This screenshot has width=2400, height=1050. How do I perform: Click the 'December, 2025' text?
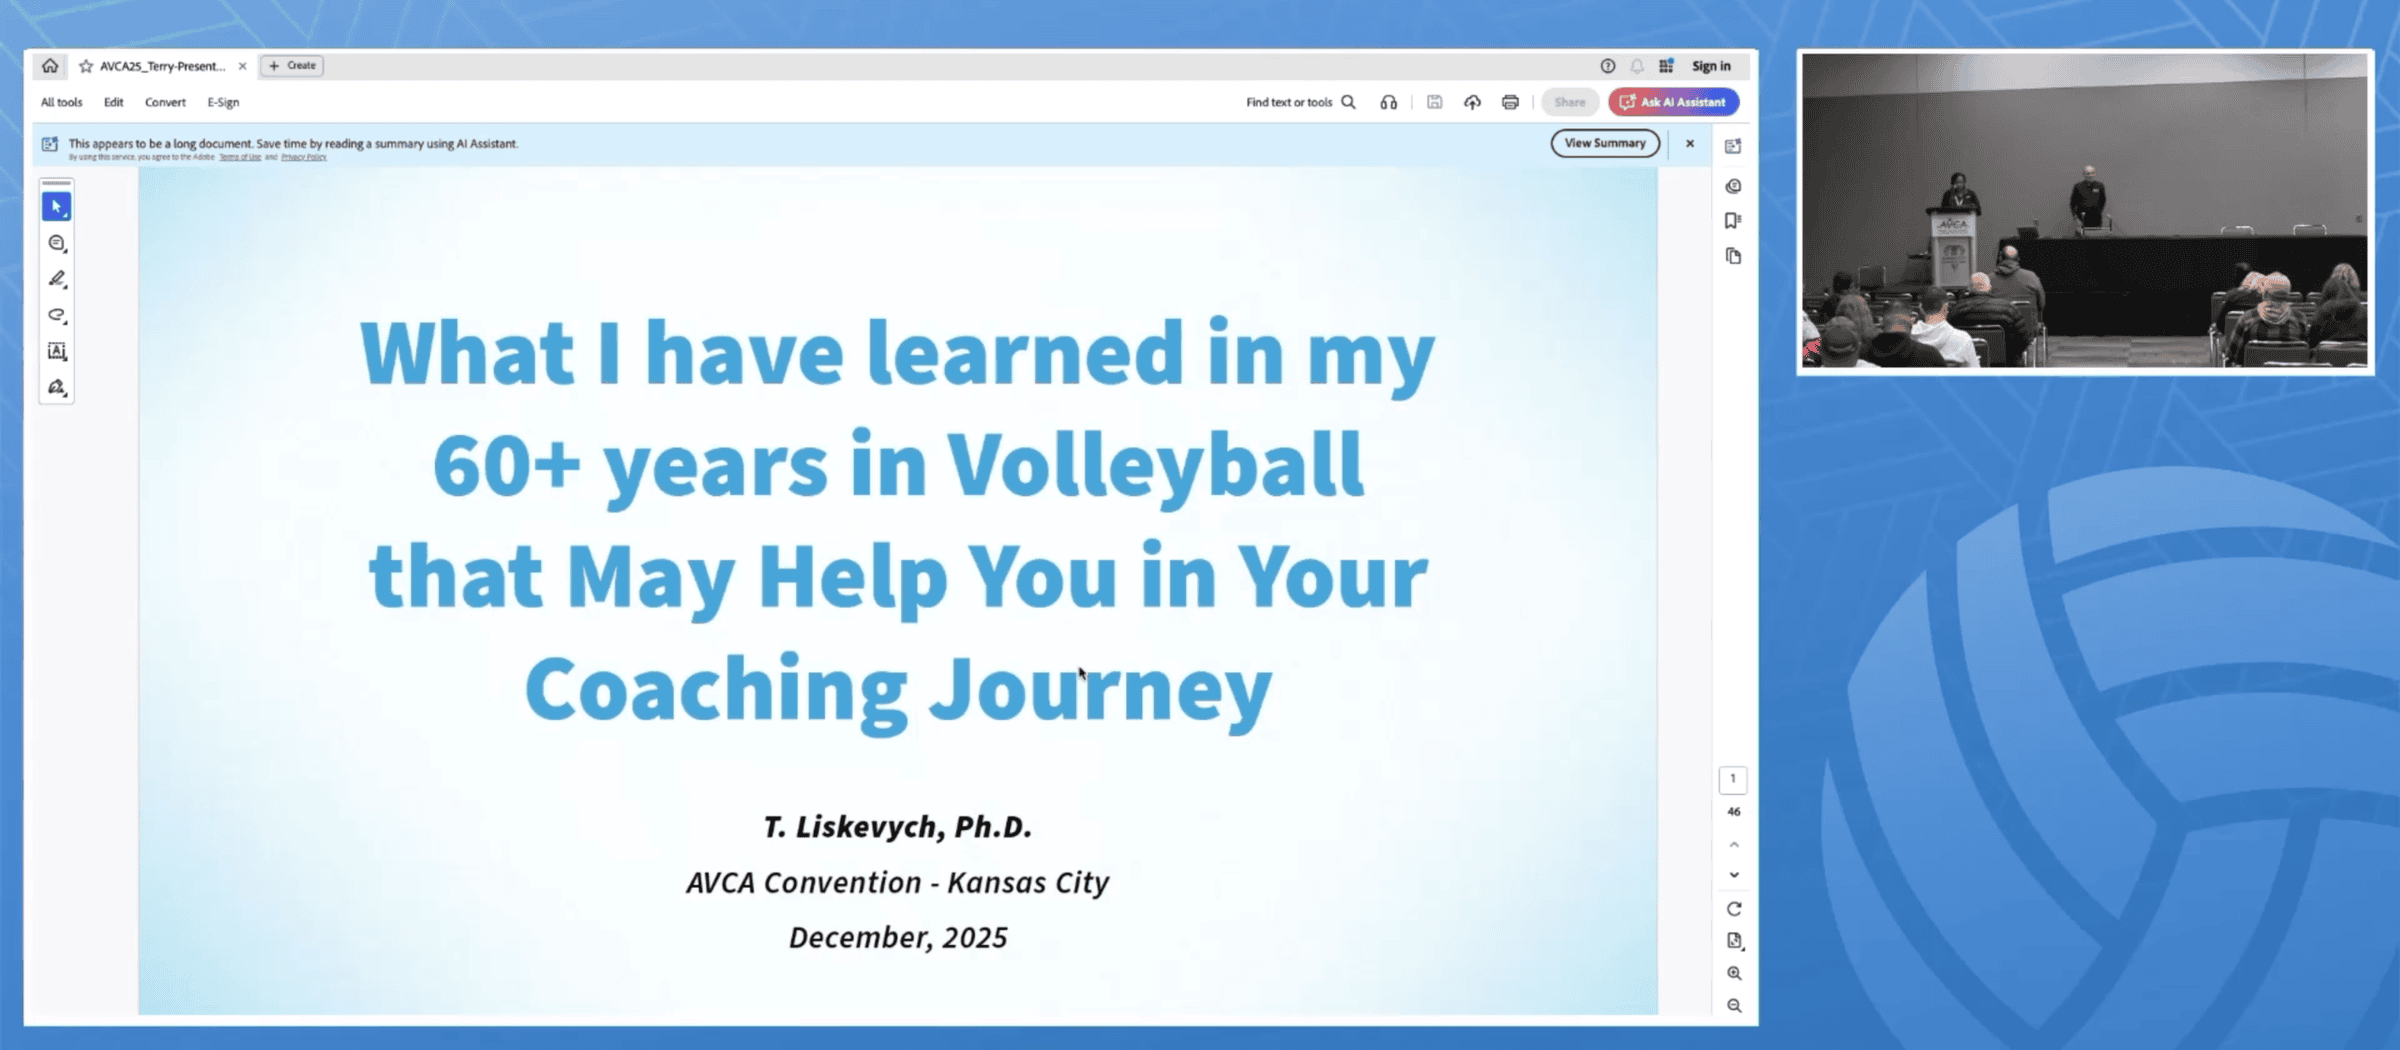(897, 937)
